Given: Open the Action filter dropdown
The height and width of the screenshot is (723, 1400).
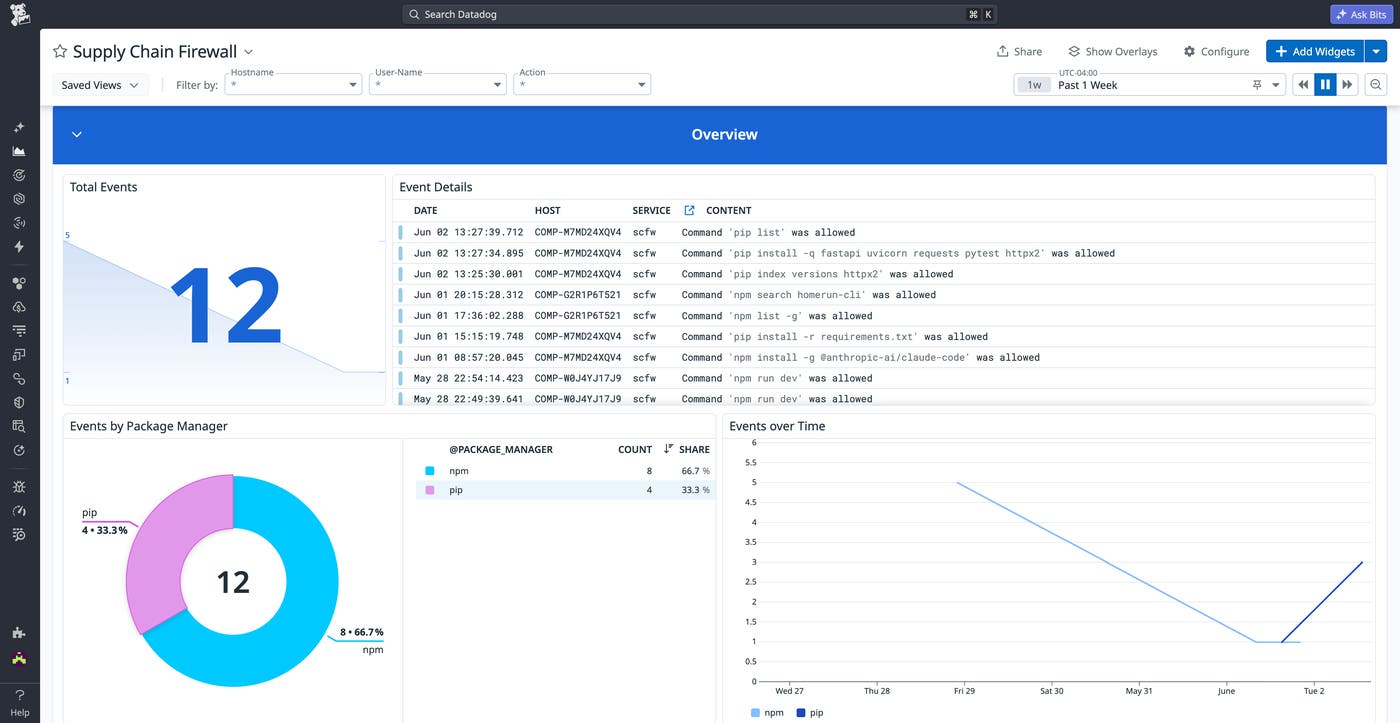Looking at the screenshot, I should pos(582,85).
